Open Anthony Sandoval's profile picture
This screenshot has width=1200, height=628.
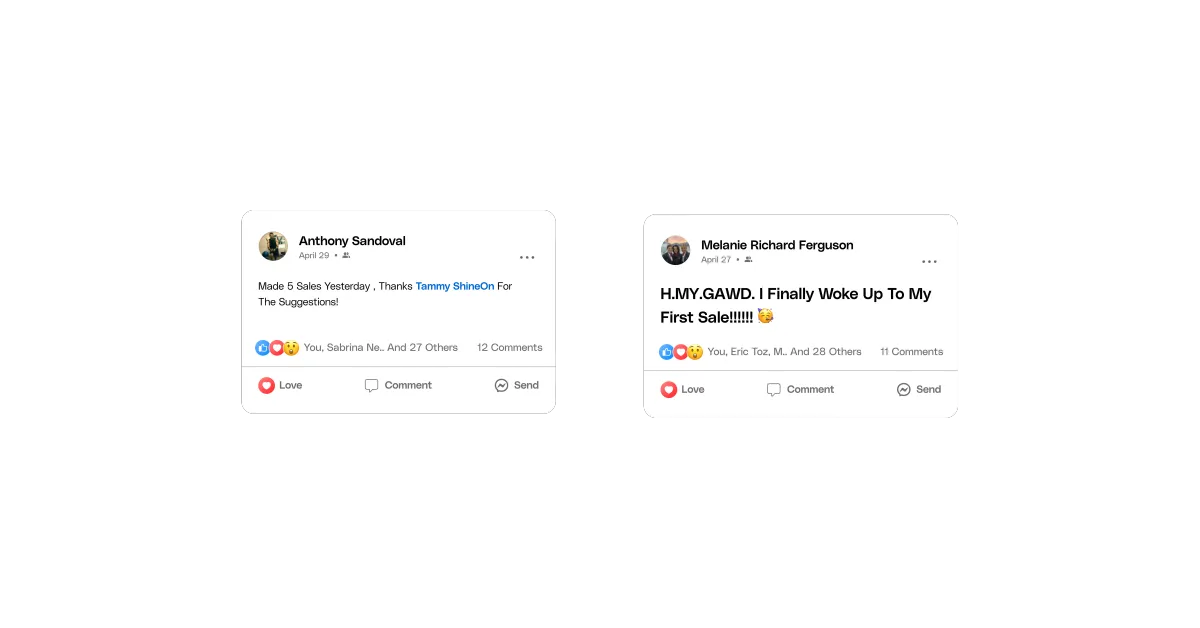click(x=273, y=246)
